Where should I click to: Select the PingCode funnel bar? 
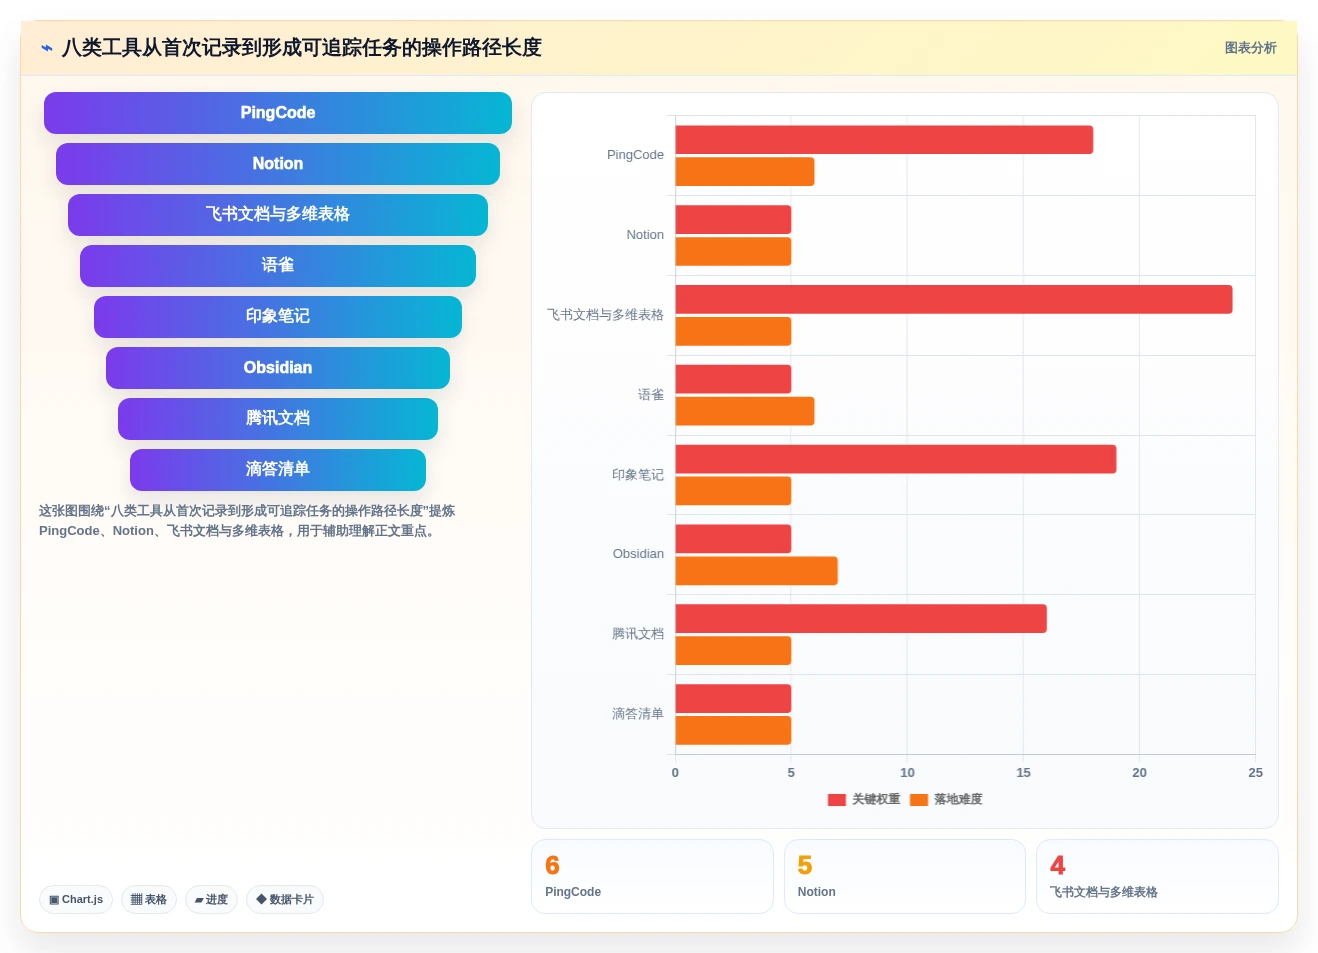278,113
